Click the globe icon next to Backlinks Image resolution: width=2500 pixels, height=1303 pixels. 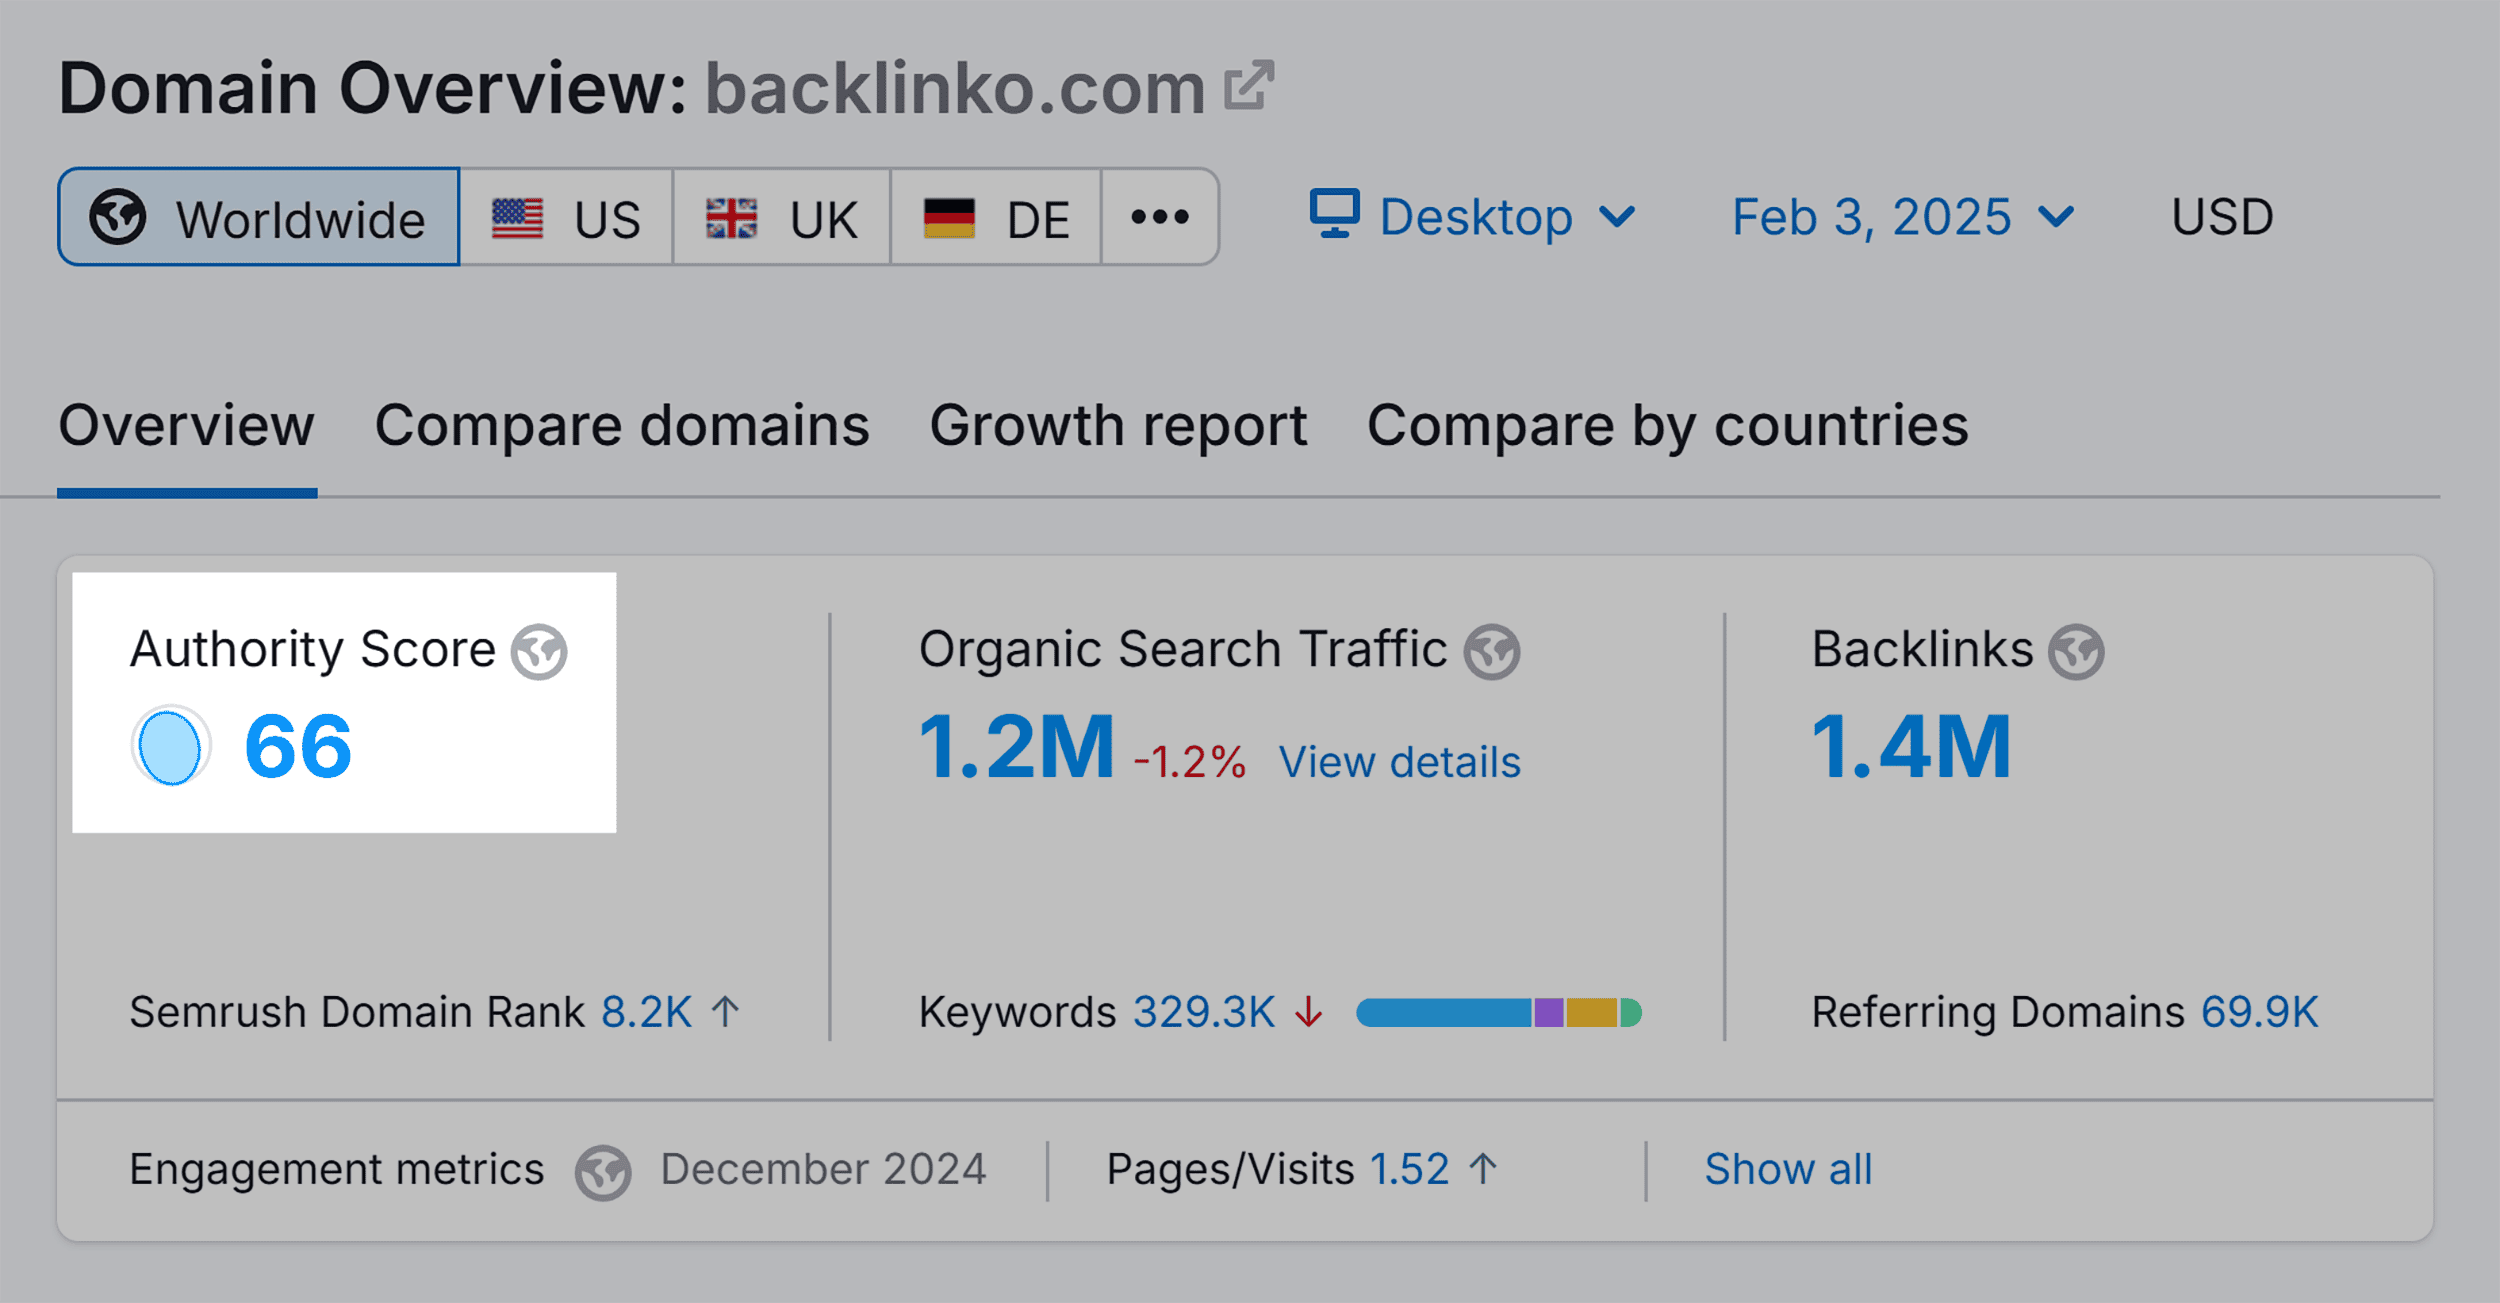pos(2077,650)
